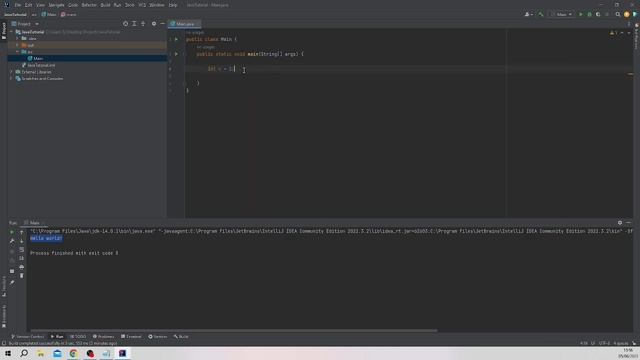The height and width of the screenshot is (360, 640).
Task: Toggle the Project side tool window button
Action: click(x=4, y=31)
